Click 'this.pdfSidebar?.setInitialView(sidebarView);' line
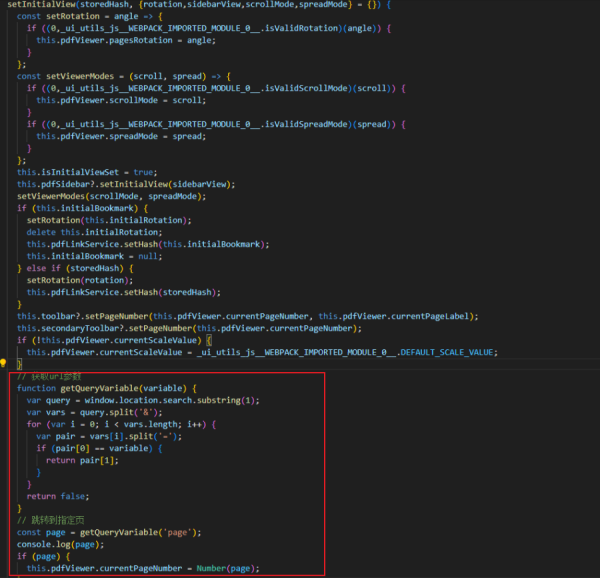Viewport: 600px width, 578px height. [126, 184]
